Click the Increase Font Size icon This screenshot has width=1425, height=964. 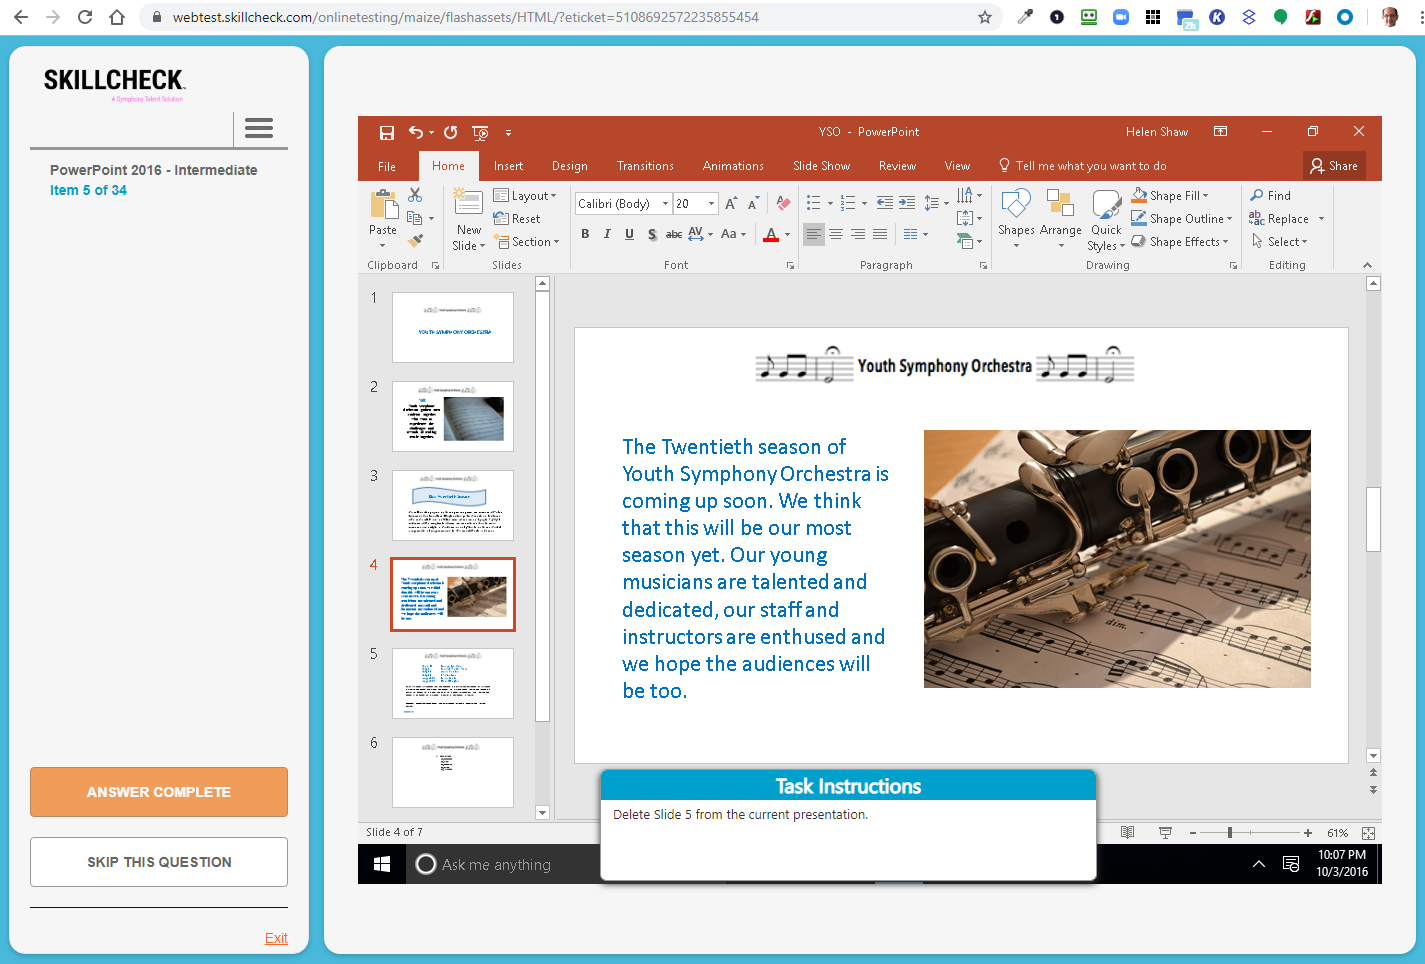pos(731,203)
